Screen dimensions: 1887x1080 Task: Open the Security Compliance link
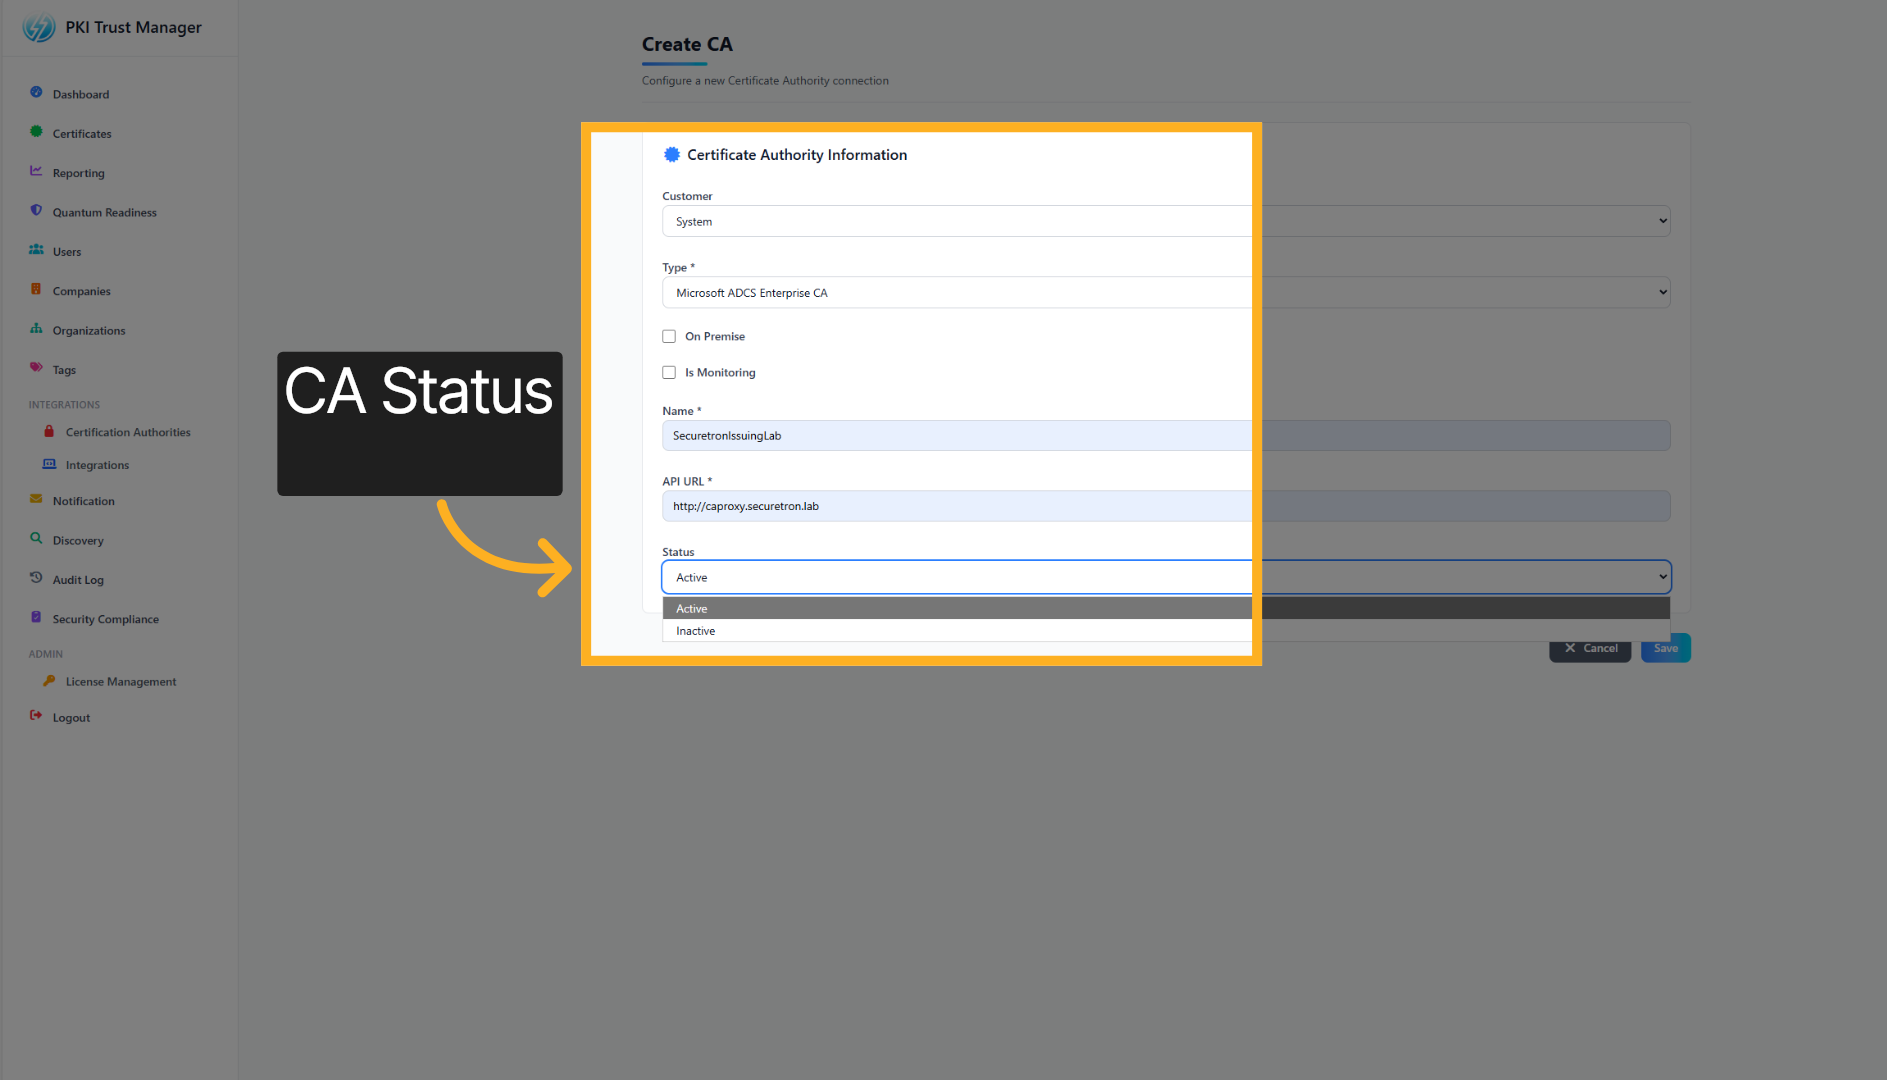pyautogui.click(x=106, y=619)
